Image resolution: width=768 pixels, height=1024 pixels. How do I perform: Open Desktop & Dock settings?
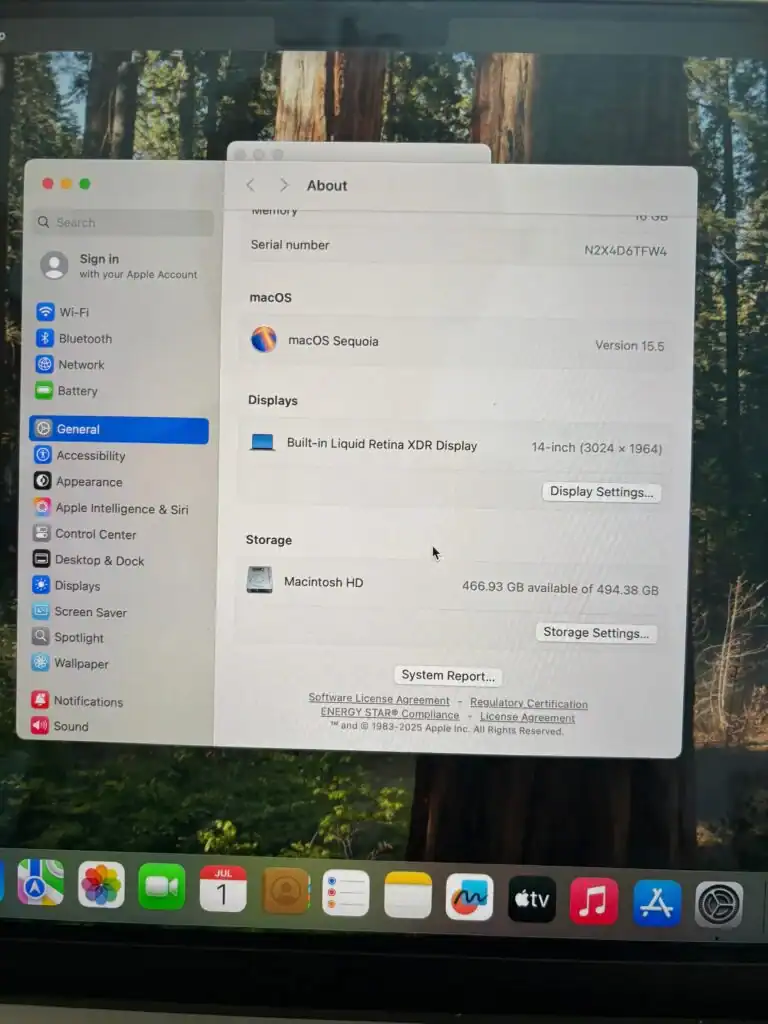(99, 560)
